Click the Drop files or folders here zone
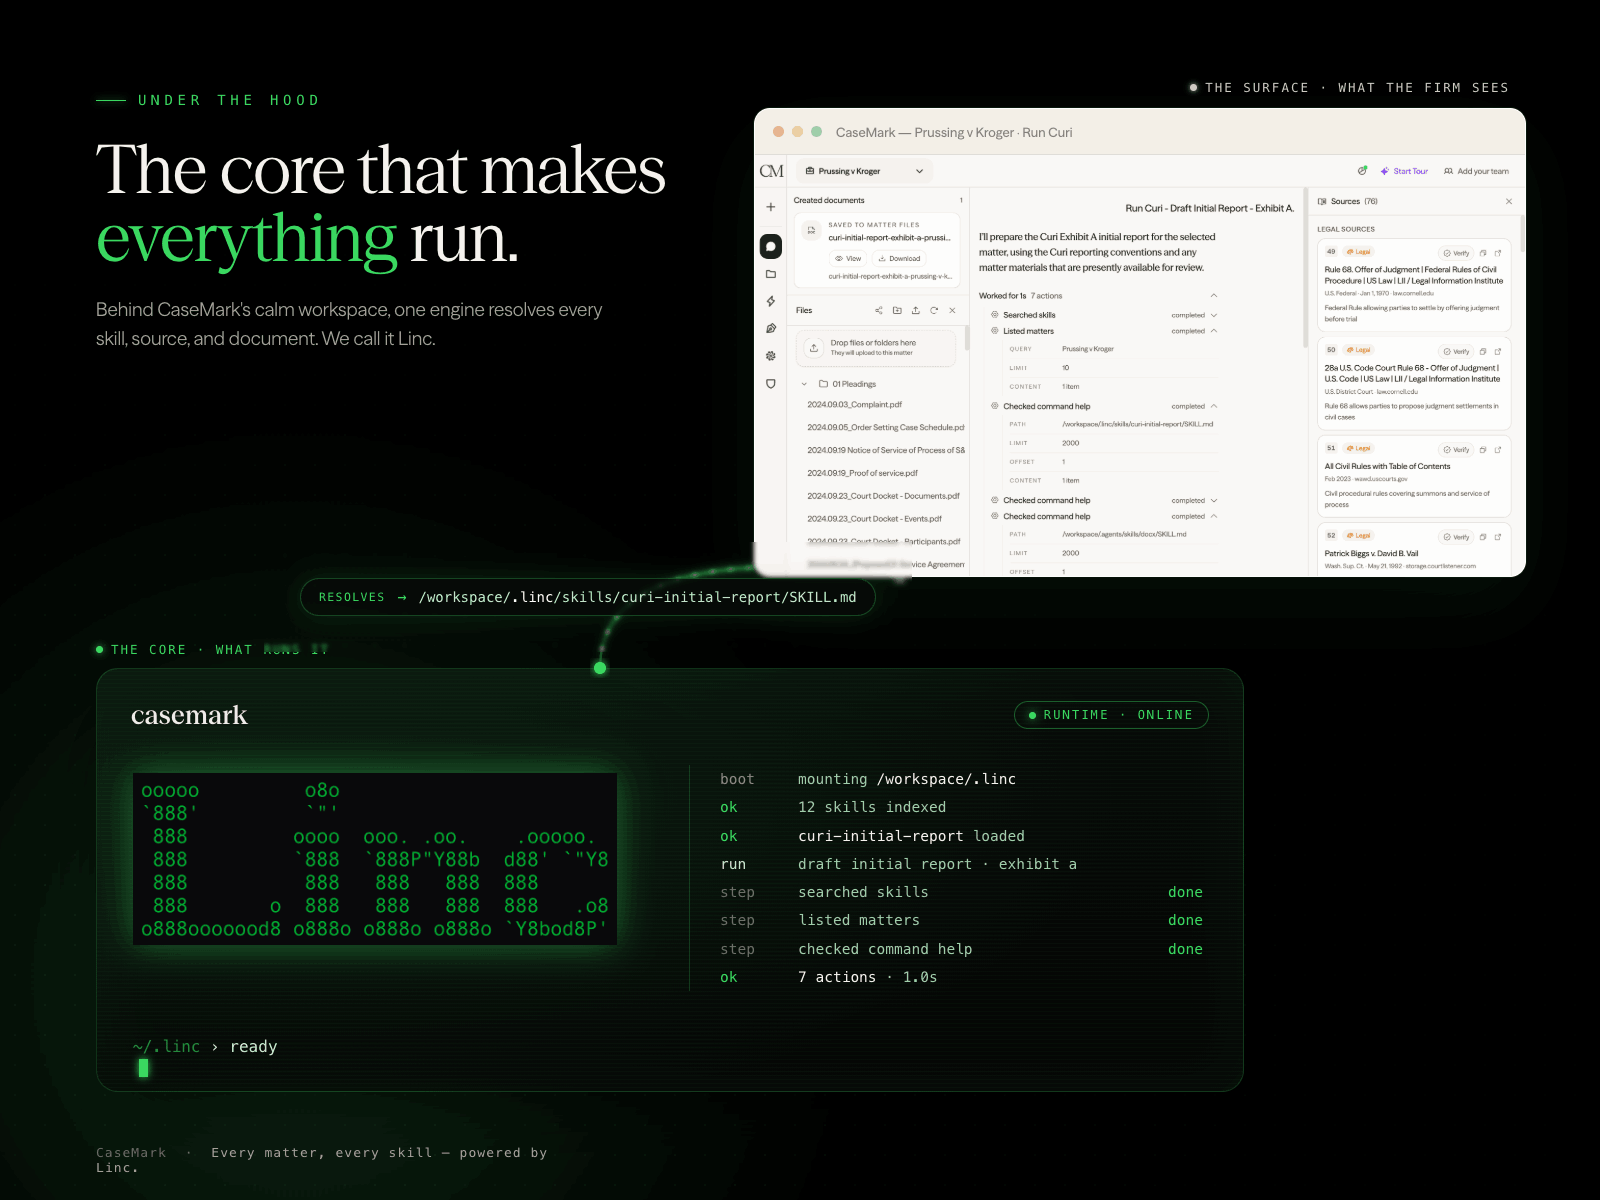1600x1200 pixels. coord(876,347)
